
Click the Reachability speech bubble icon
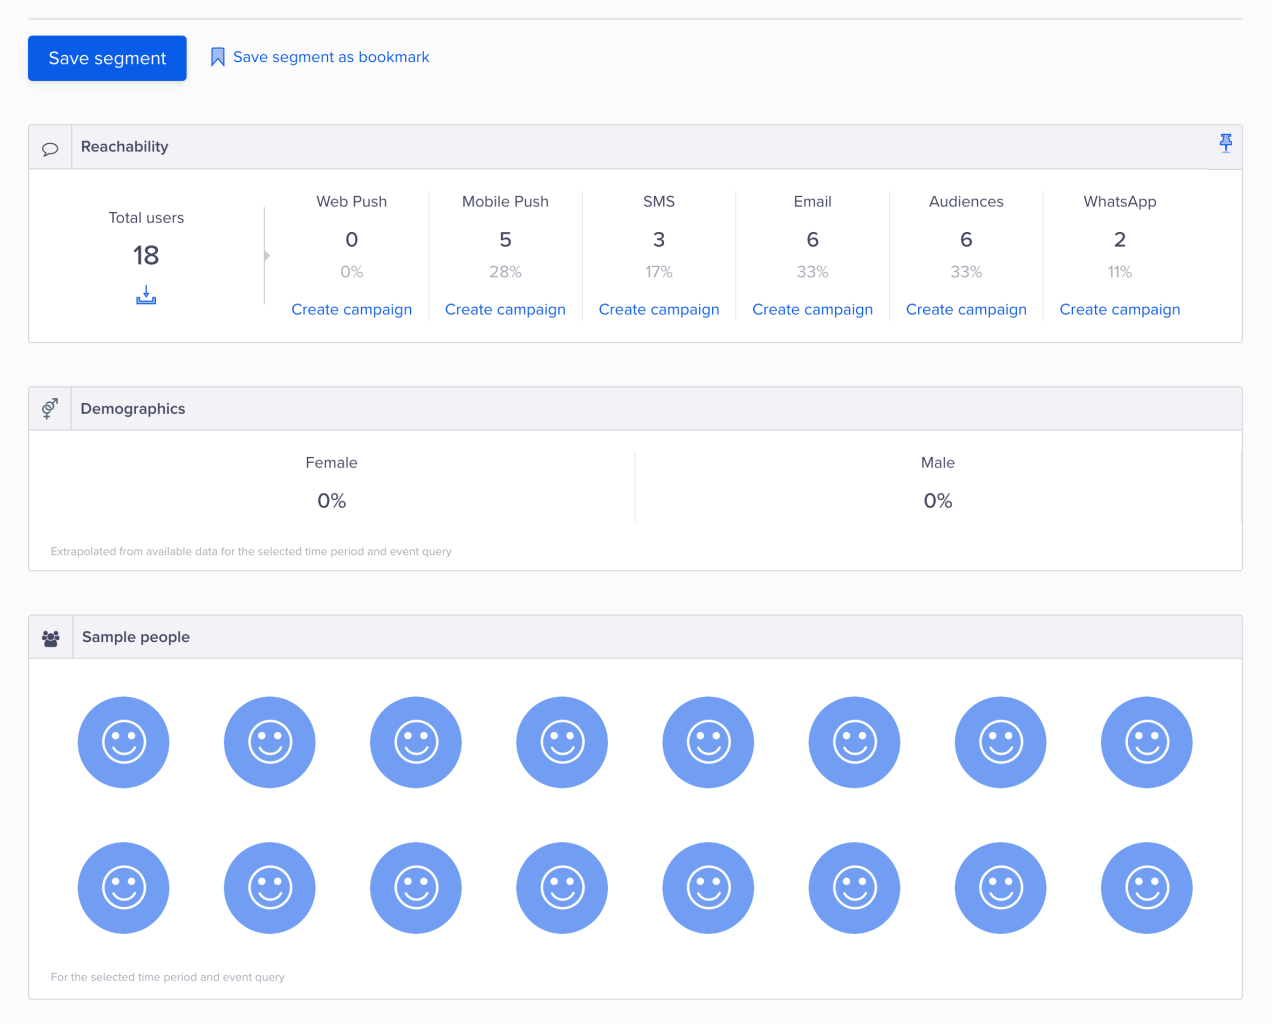pos(50,148)
